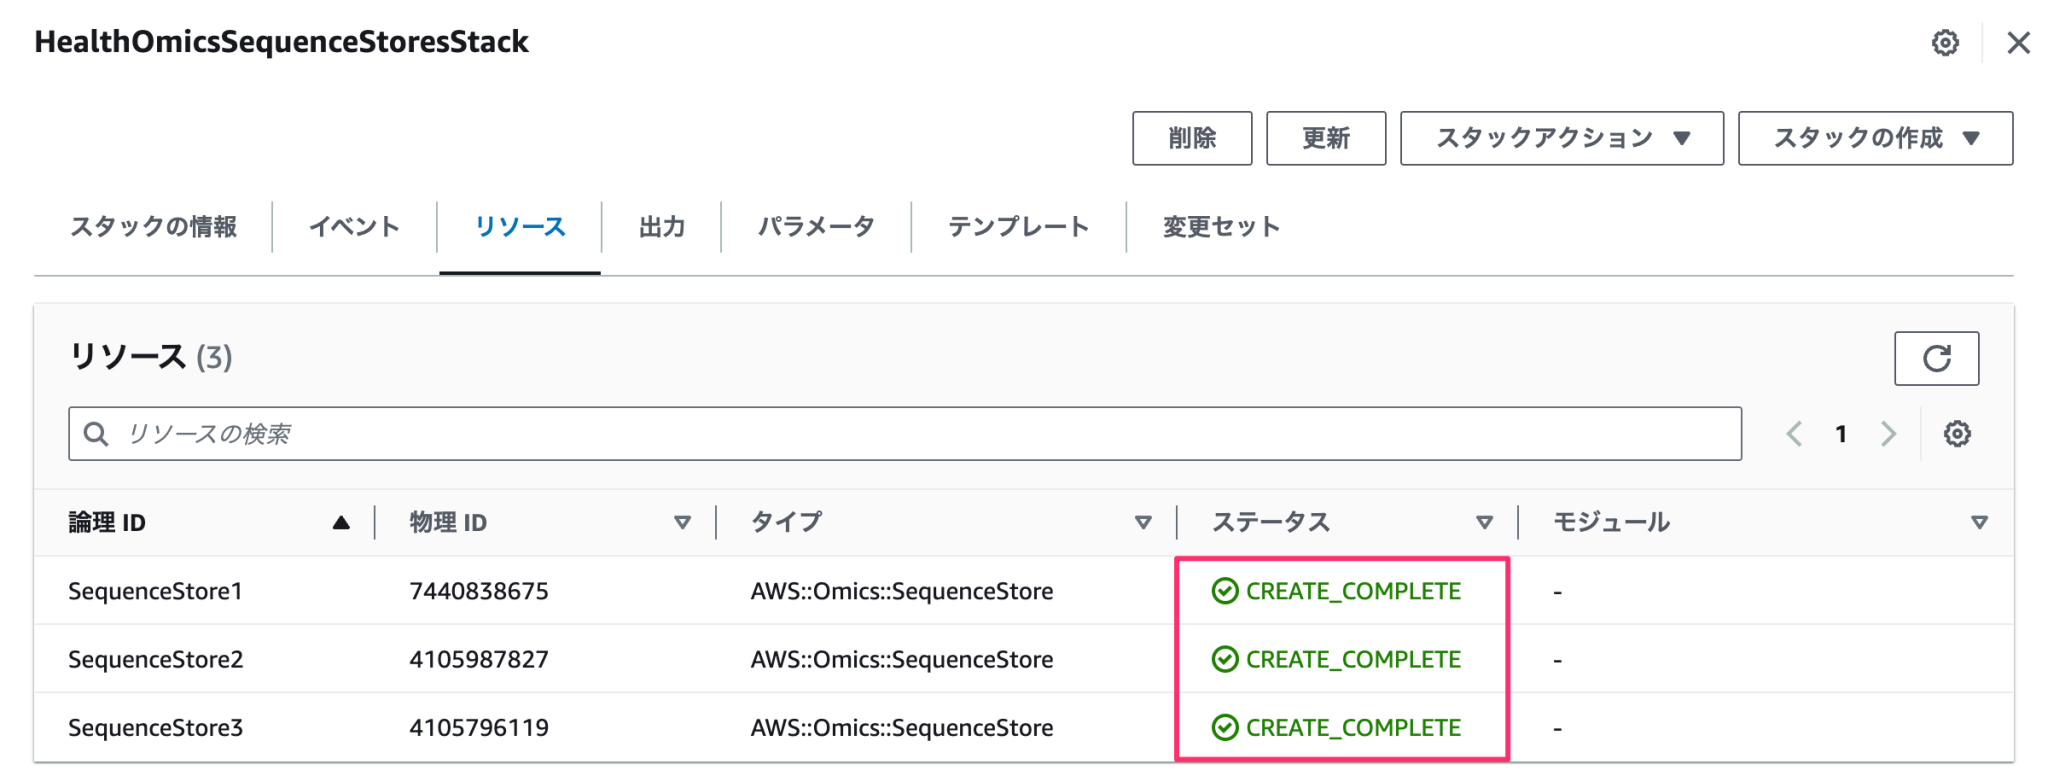2048x782 pixels.
Task: Switch to the テンプレート tab
Action: tap(1020, 226)
